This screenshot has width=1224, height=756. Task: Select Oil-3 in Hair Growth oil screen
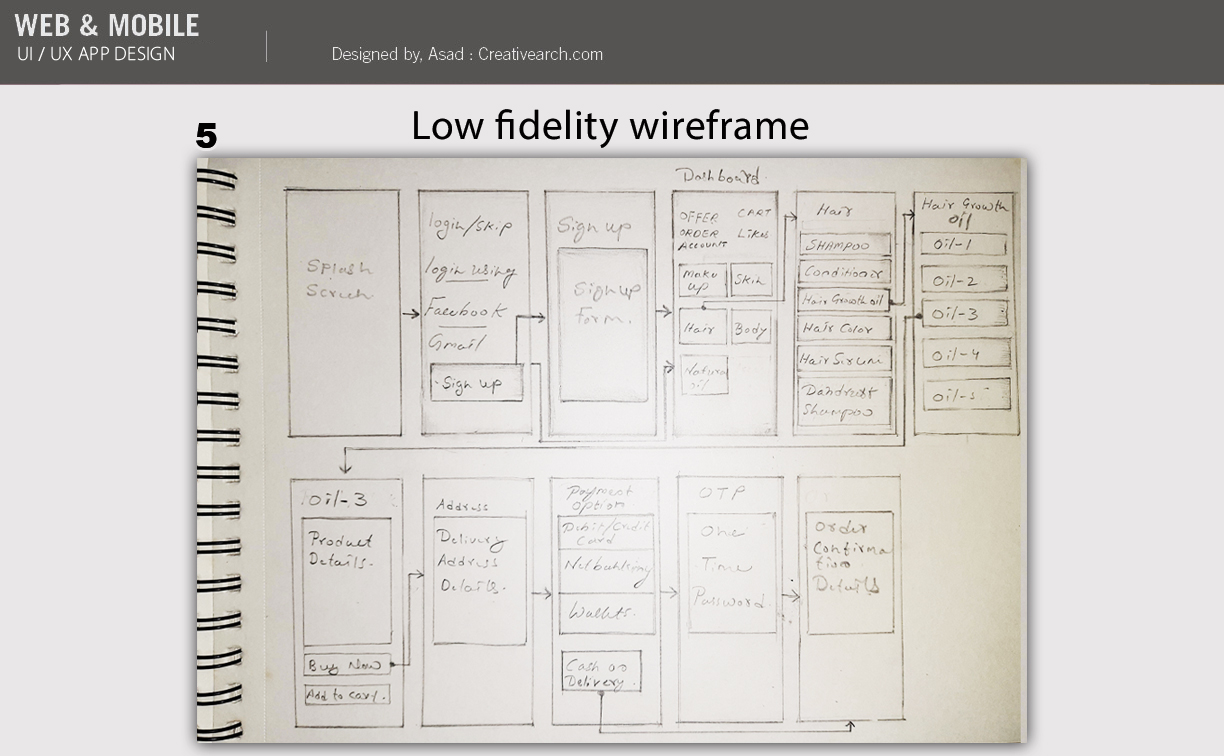click(964, 314)
